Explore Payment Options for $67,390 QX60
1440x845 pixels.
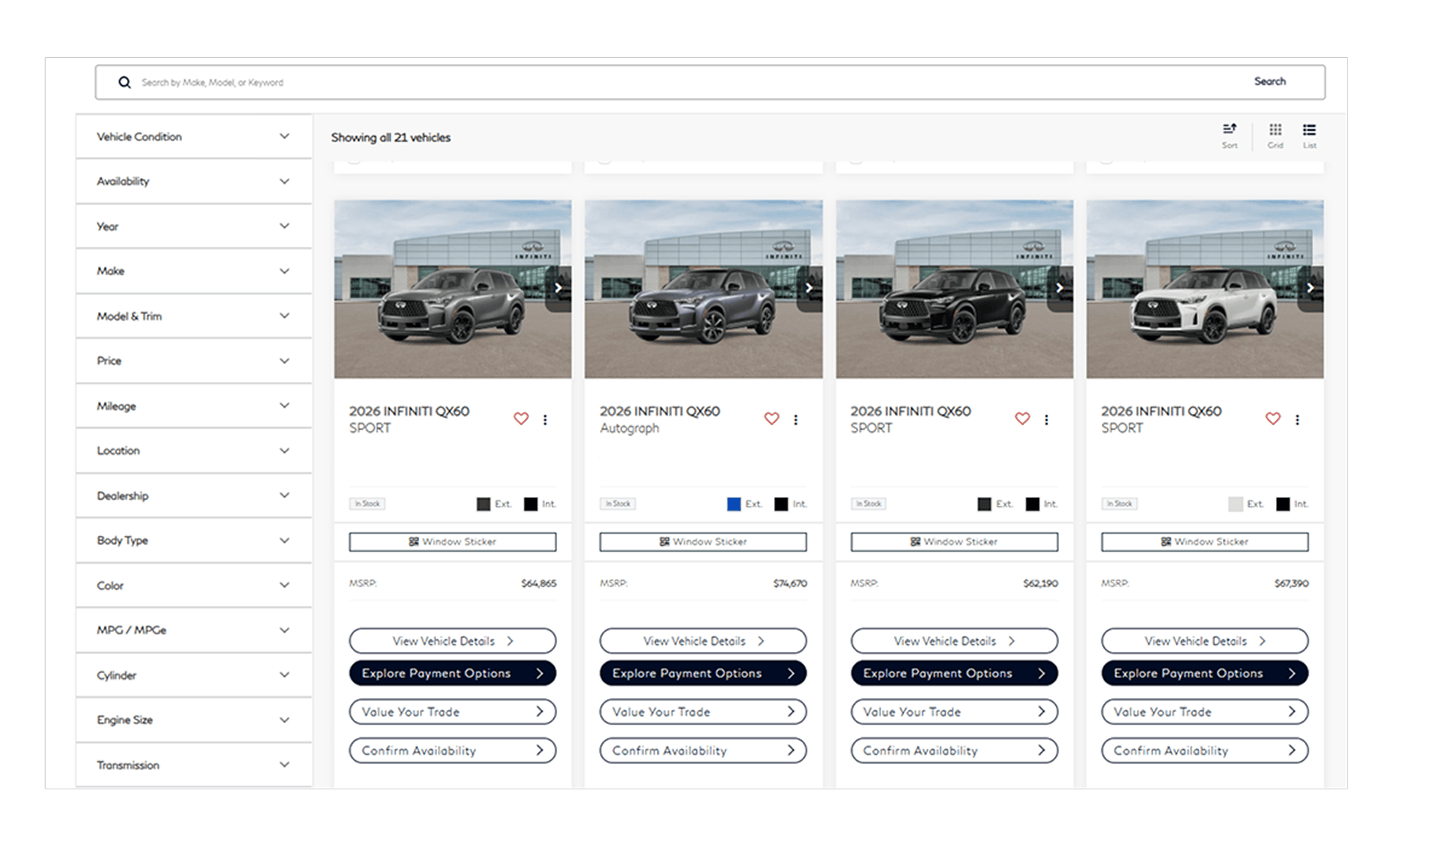[x=1205, y=673]
